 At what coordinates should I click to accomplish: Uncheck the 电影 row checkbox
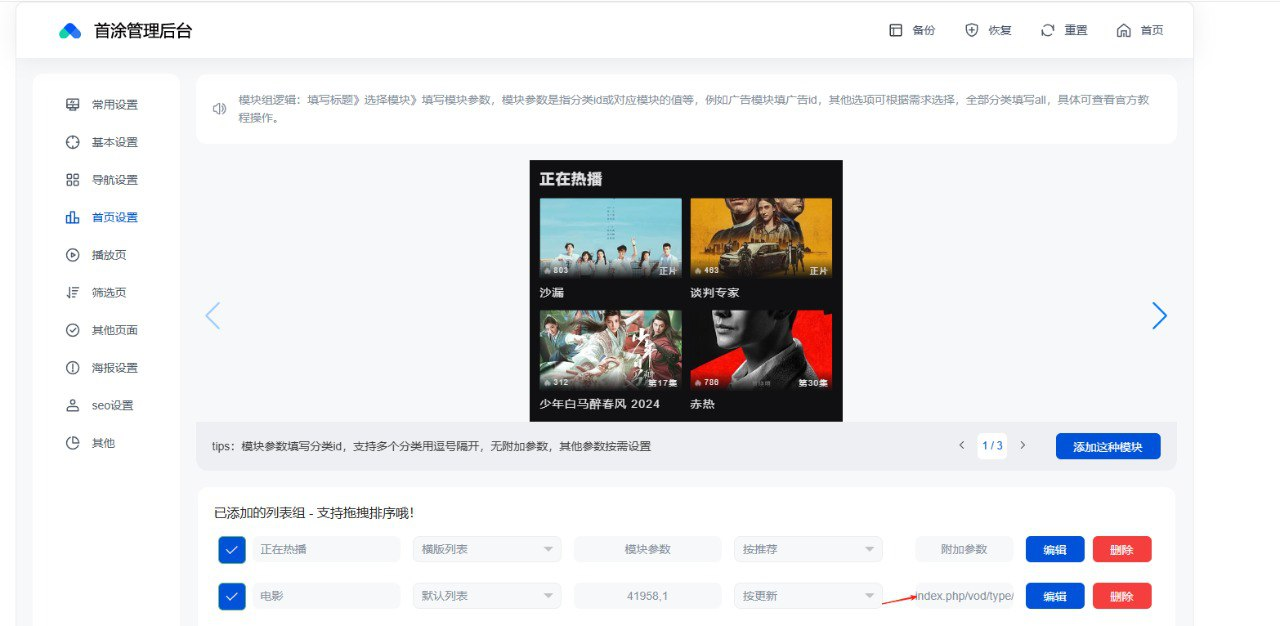(x=232, y=596)
